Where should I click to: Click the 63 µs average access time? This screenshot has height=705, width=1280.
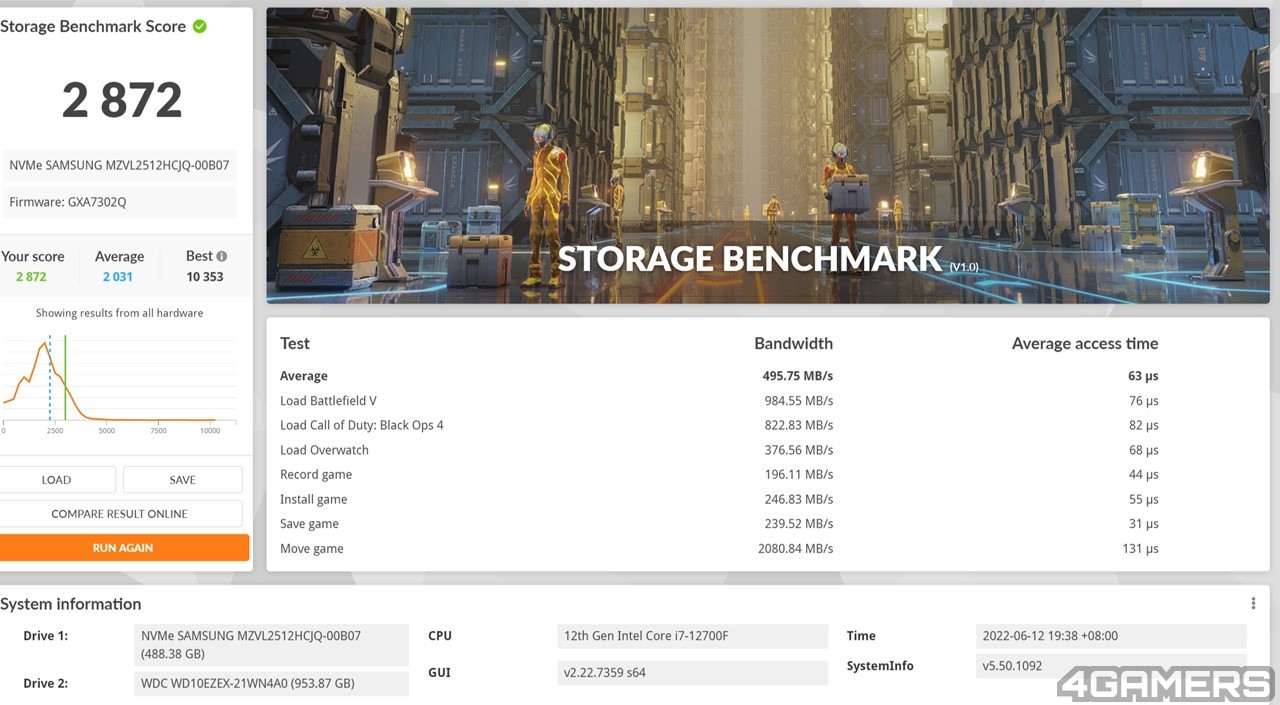(1143, 376)
